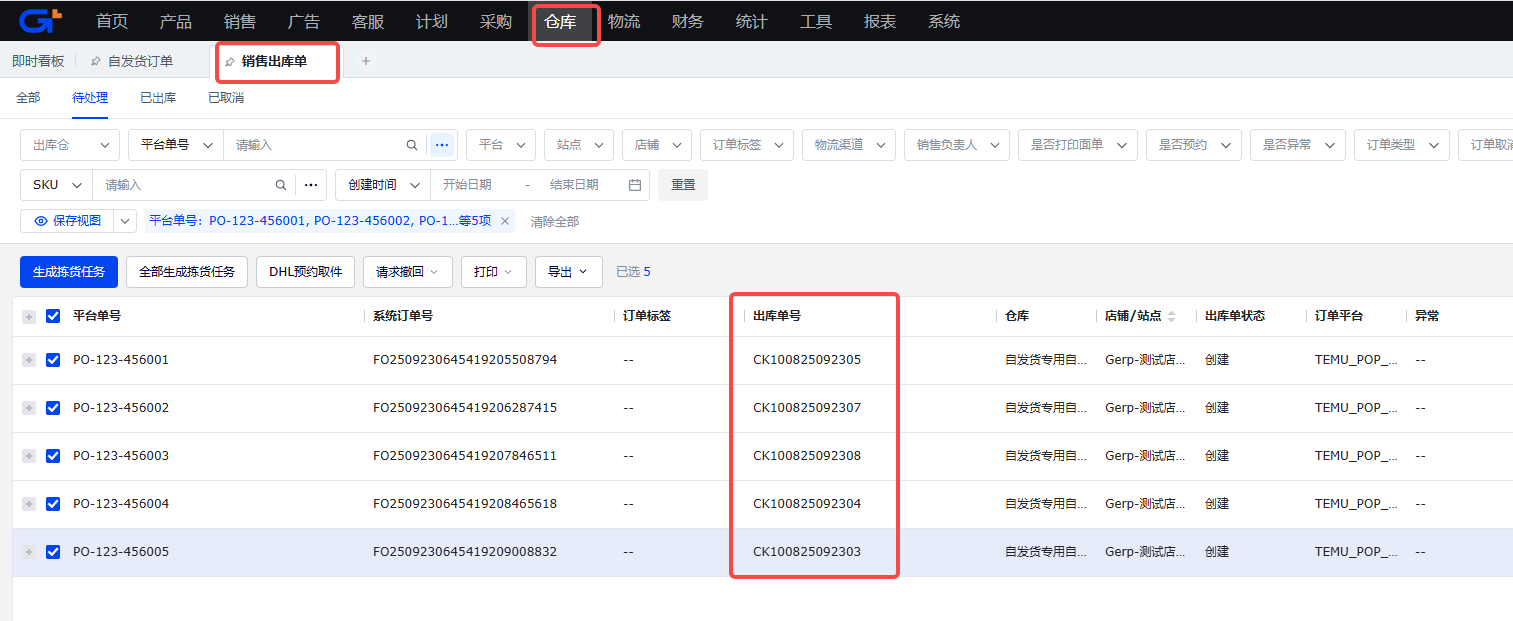Open 销售 menu in top navigation
This screenshot has height=621, width=1513.
click(240, 21)
